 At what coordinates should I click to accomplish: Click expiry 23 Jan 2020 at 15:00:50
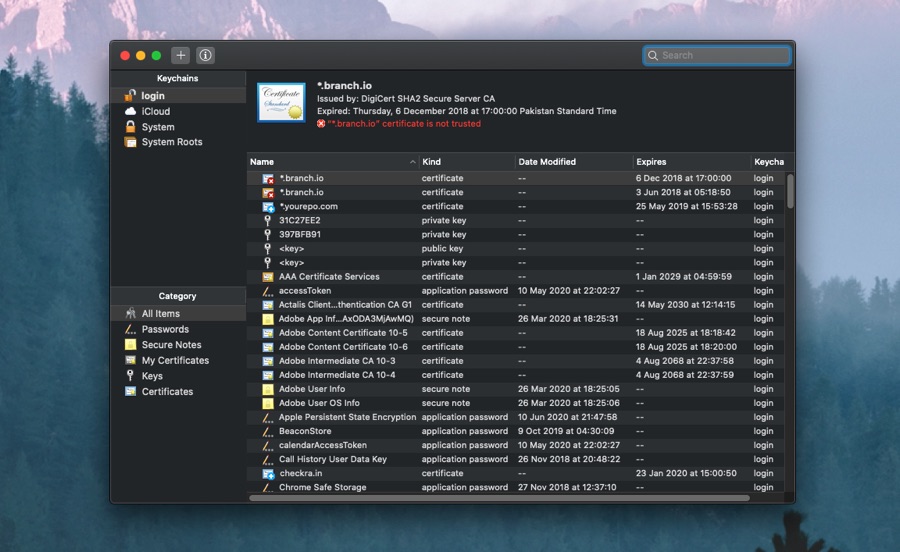point(686,473)
